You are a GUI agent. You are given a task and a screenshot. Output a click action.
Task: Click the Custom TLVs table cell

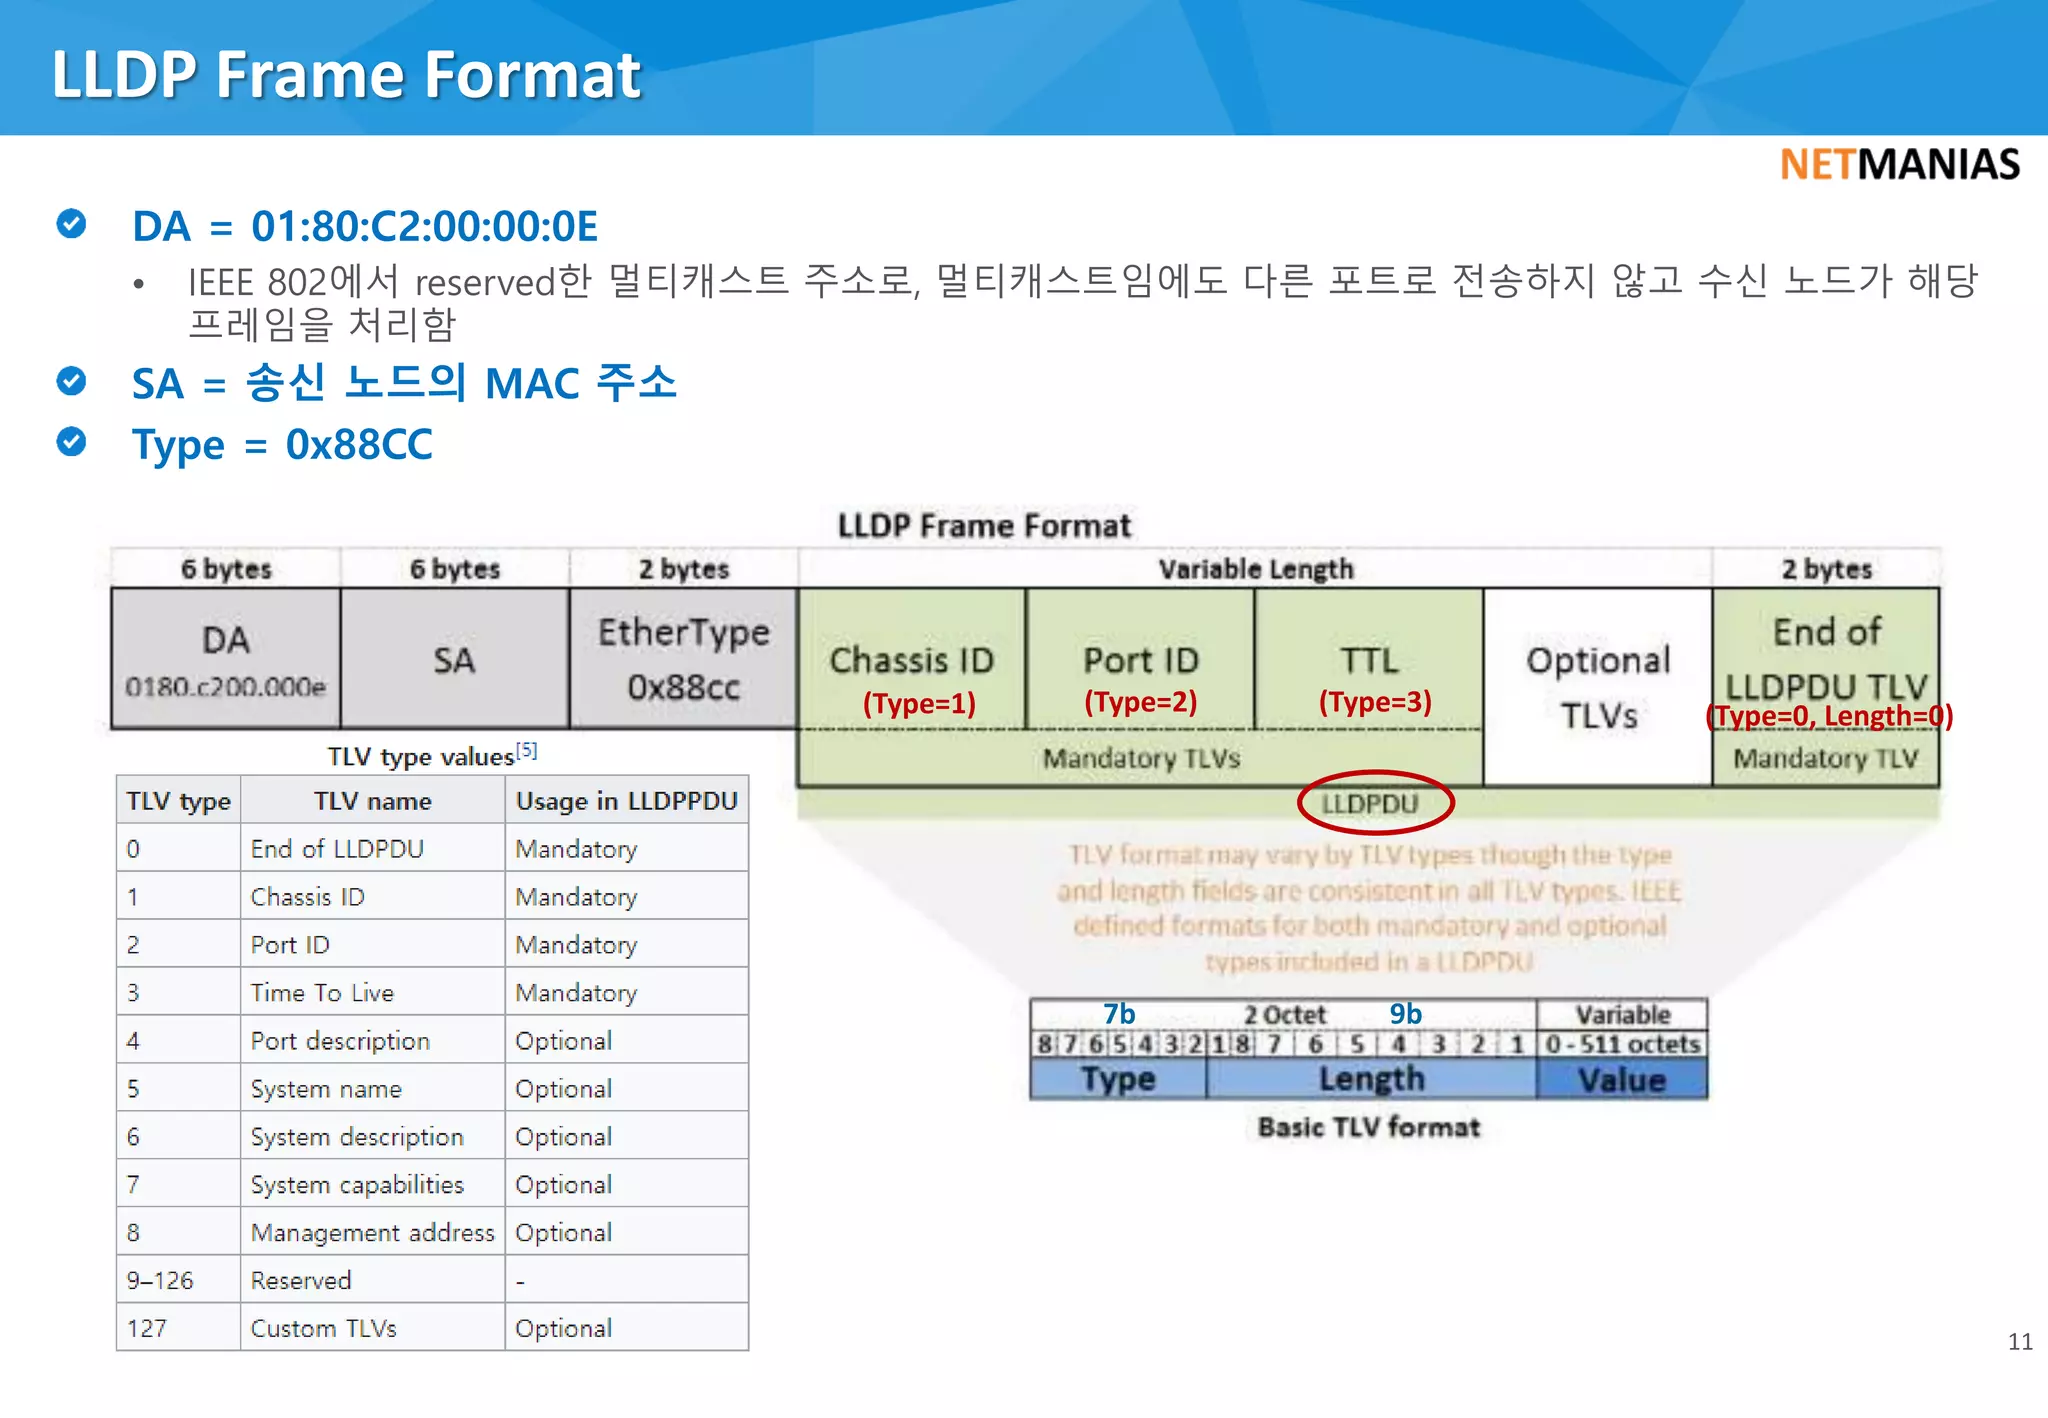pos(373,1329)
